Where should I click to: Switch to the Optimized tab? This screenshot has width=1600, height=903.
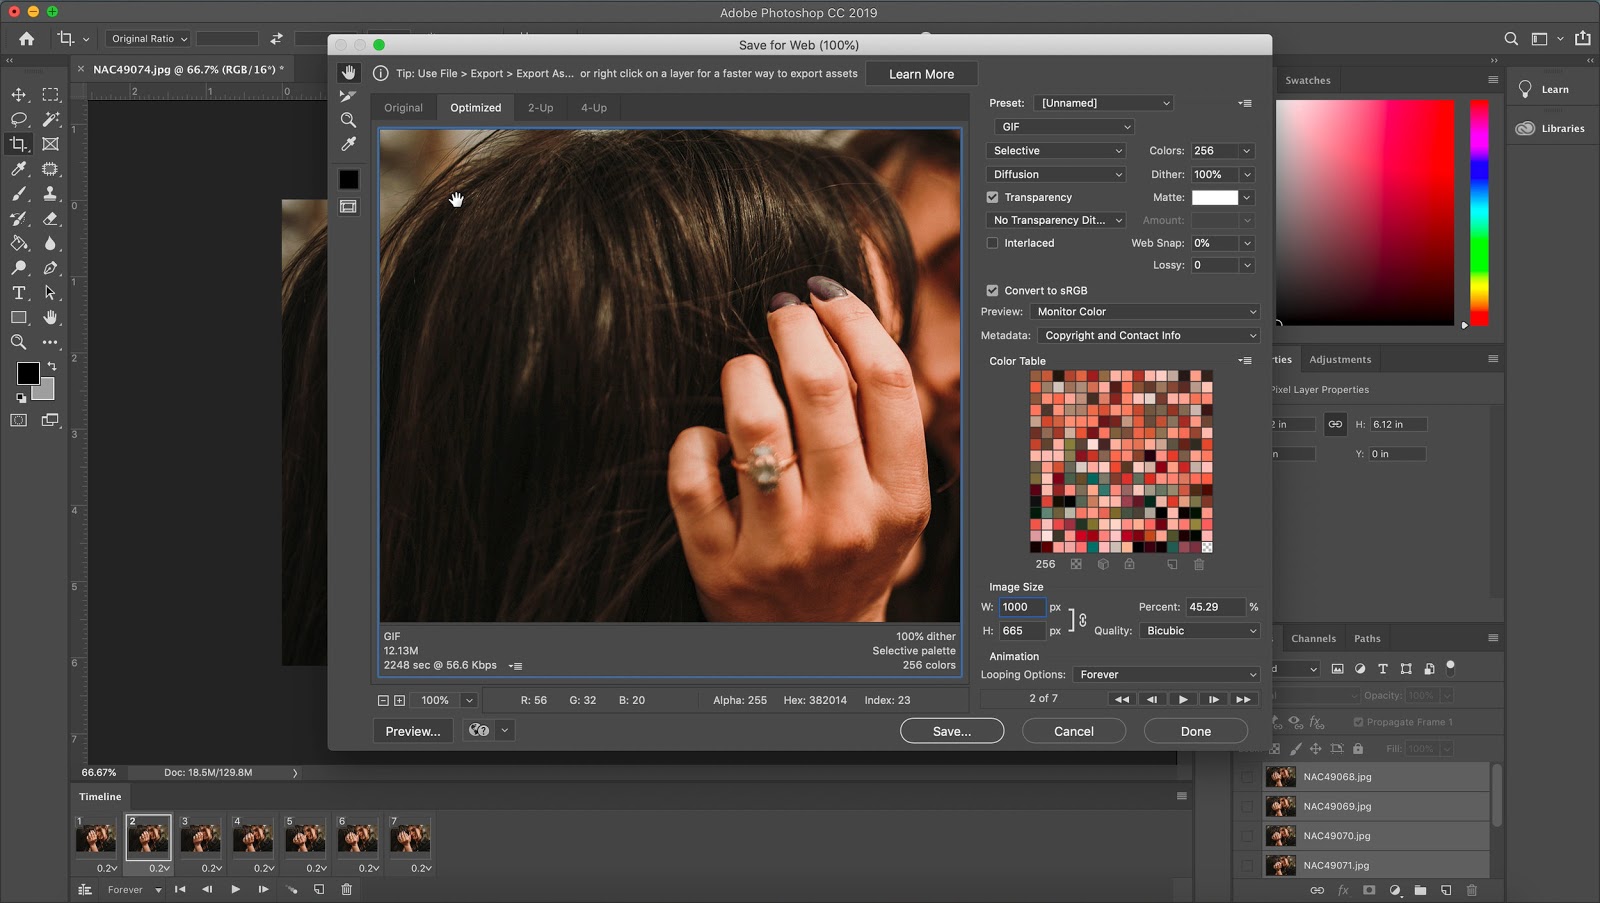476,108
